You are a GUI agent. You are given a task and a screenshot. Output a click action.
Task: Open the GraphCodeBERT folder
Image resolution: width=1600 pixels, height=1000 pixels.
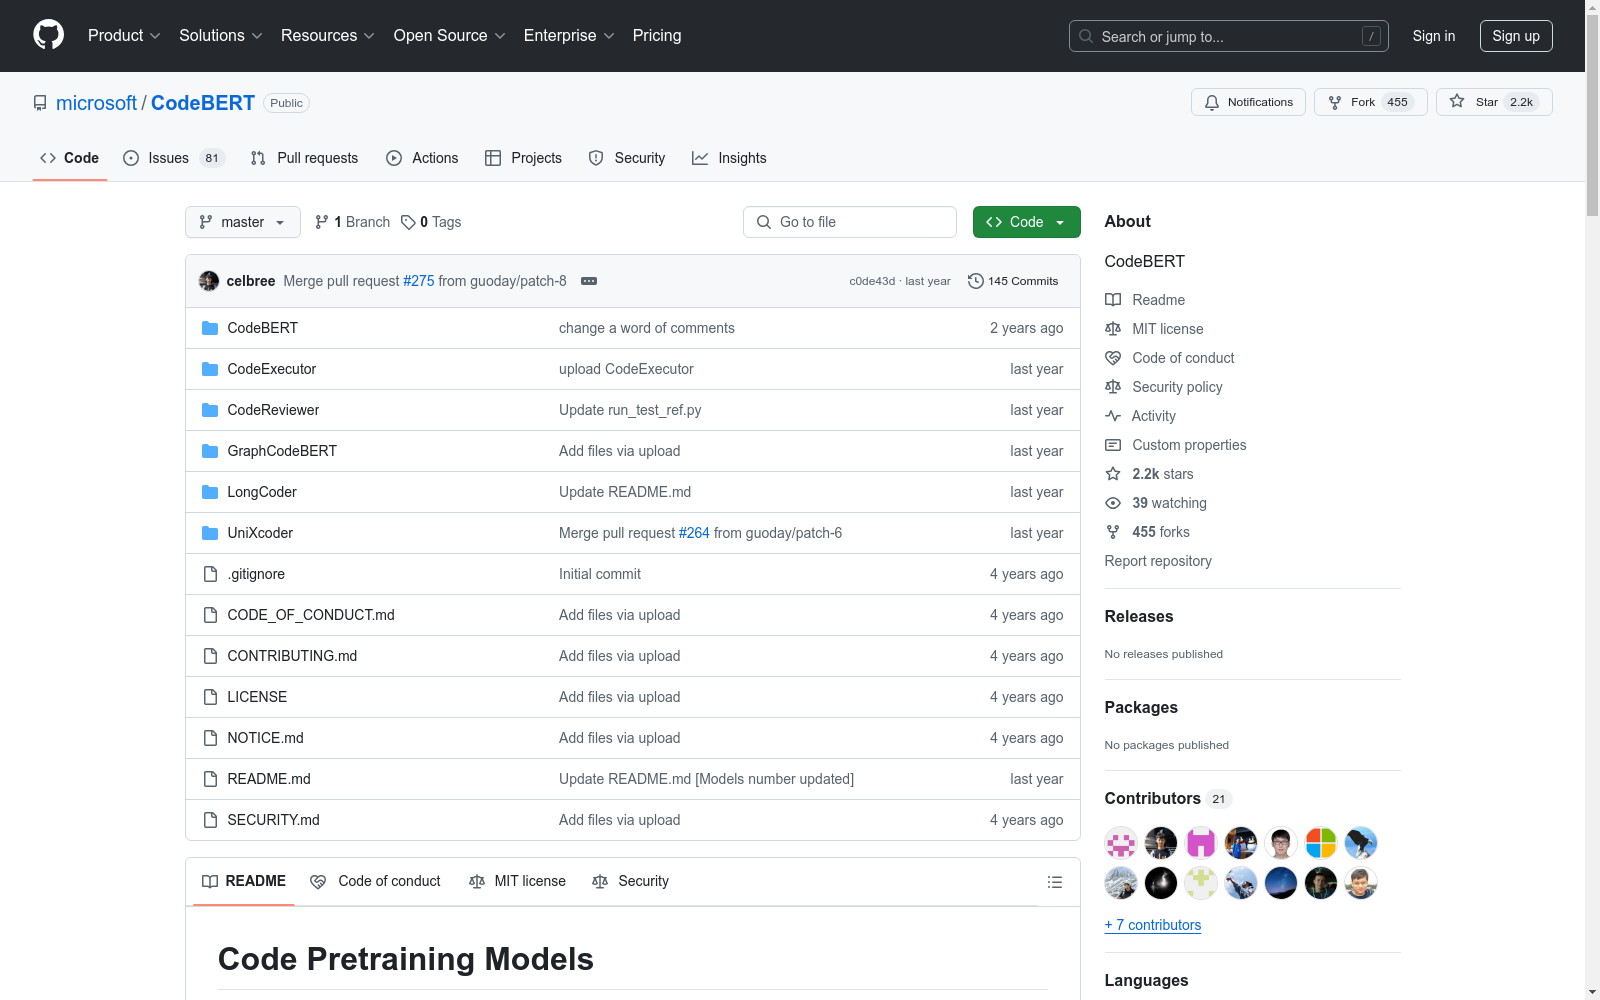click(x=282, y=451)
